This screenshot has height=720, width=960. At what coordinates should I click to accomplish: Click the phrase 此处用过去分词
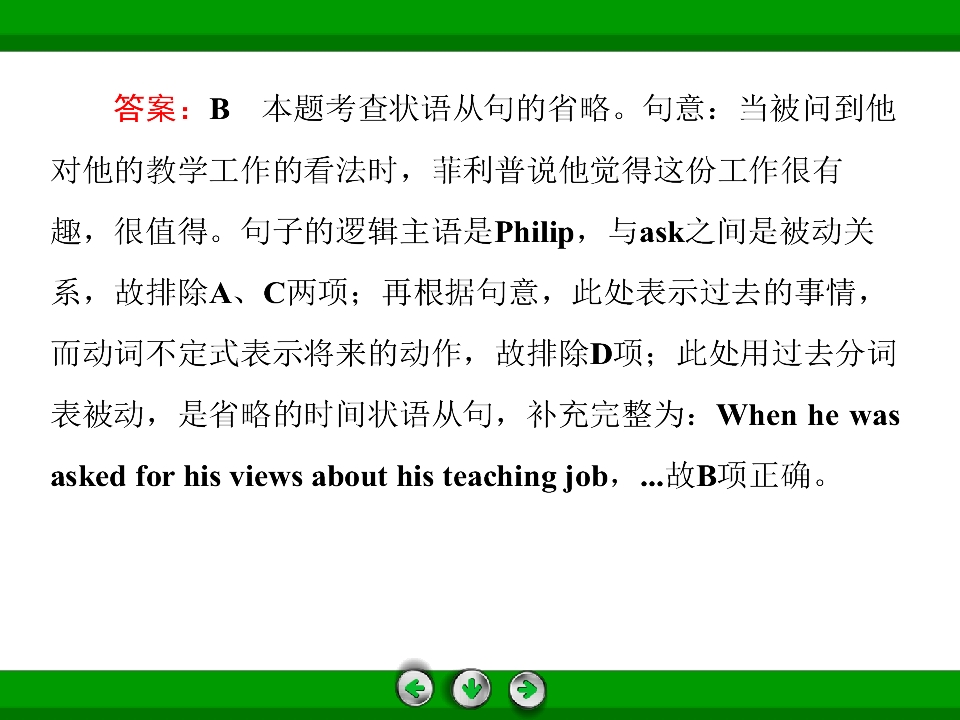[x=787, y=354]
